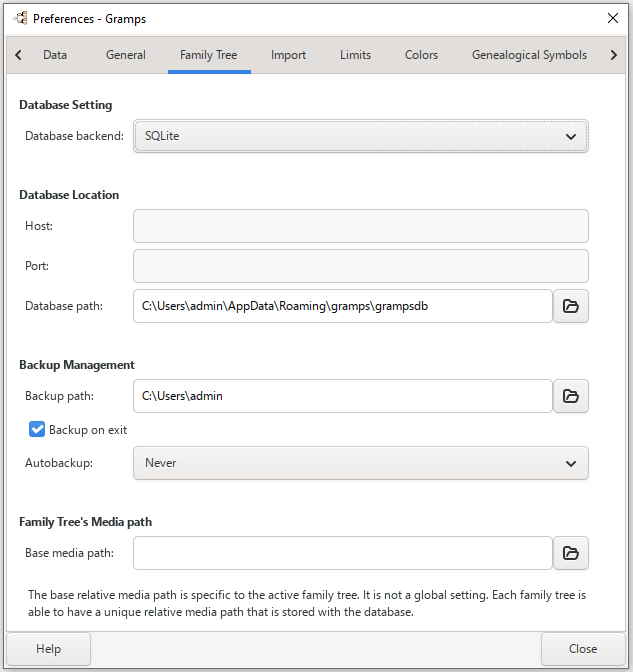Open the Database backend dropdown
Image resolution: width=633 pixels, height=672 pixels.
(360, 136)
